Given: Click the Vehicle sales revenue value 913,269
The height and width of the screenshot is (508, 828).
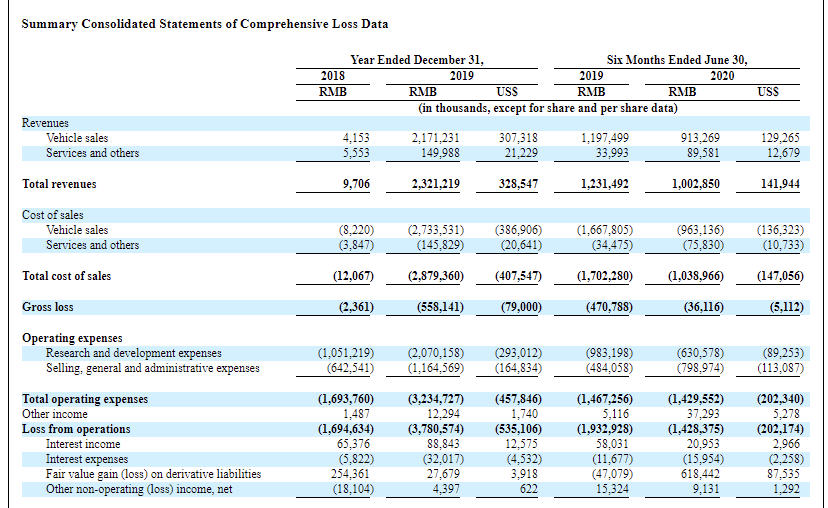Looking at the screenshot, I should pos(700,138).
